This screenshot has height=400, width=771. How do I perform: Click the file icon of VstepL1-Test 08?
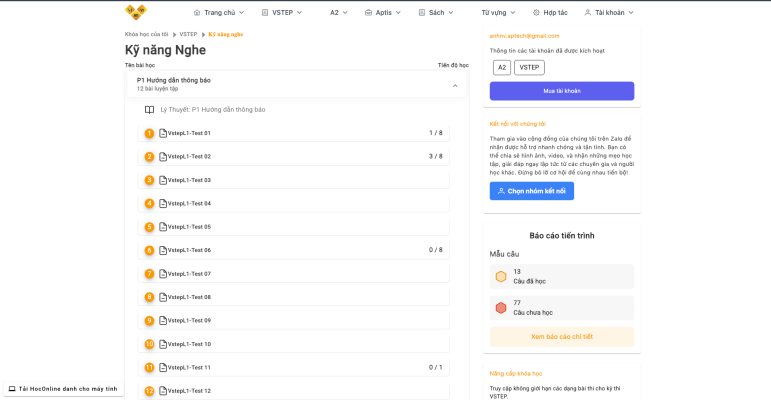(163, 297)
